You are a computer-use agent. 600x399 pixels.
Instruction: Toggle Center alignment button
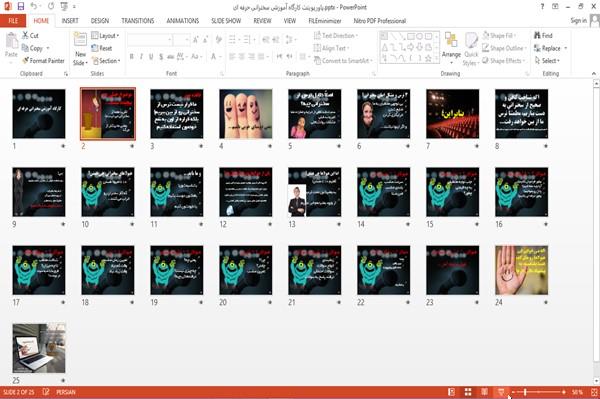pos(241,57)
